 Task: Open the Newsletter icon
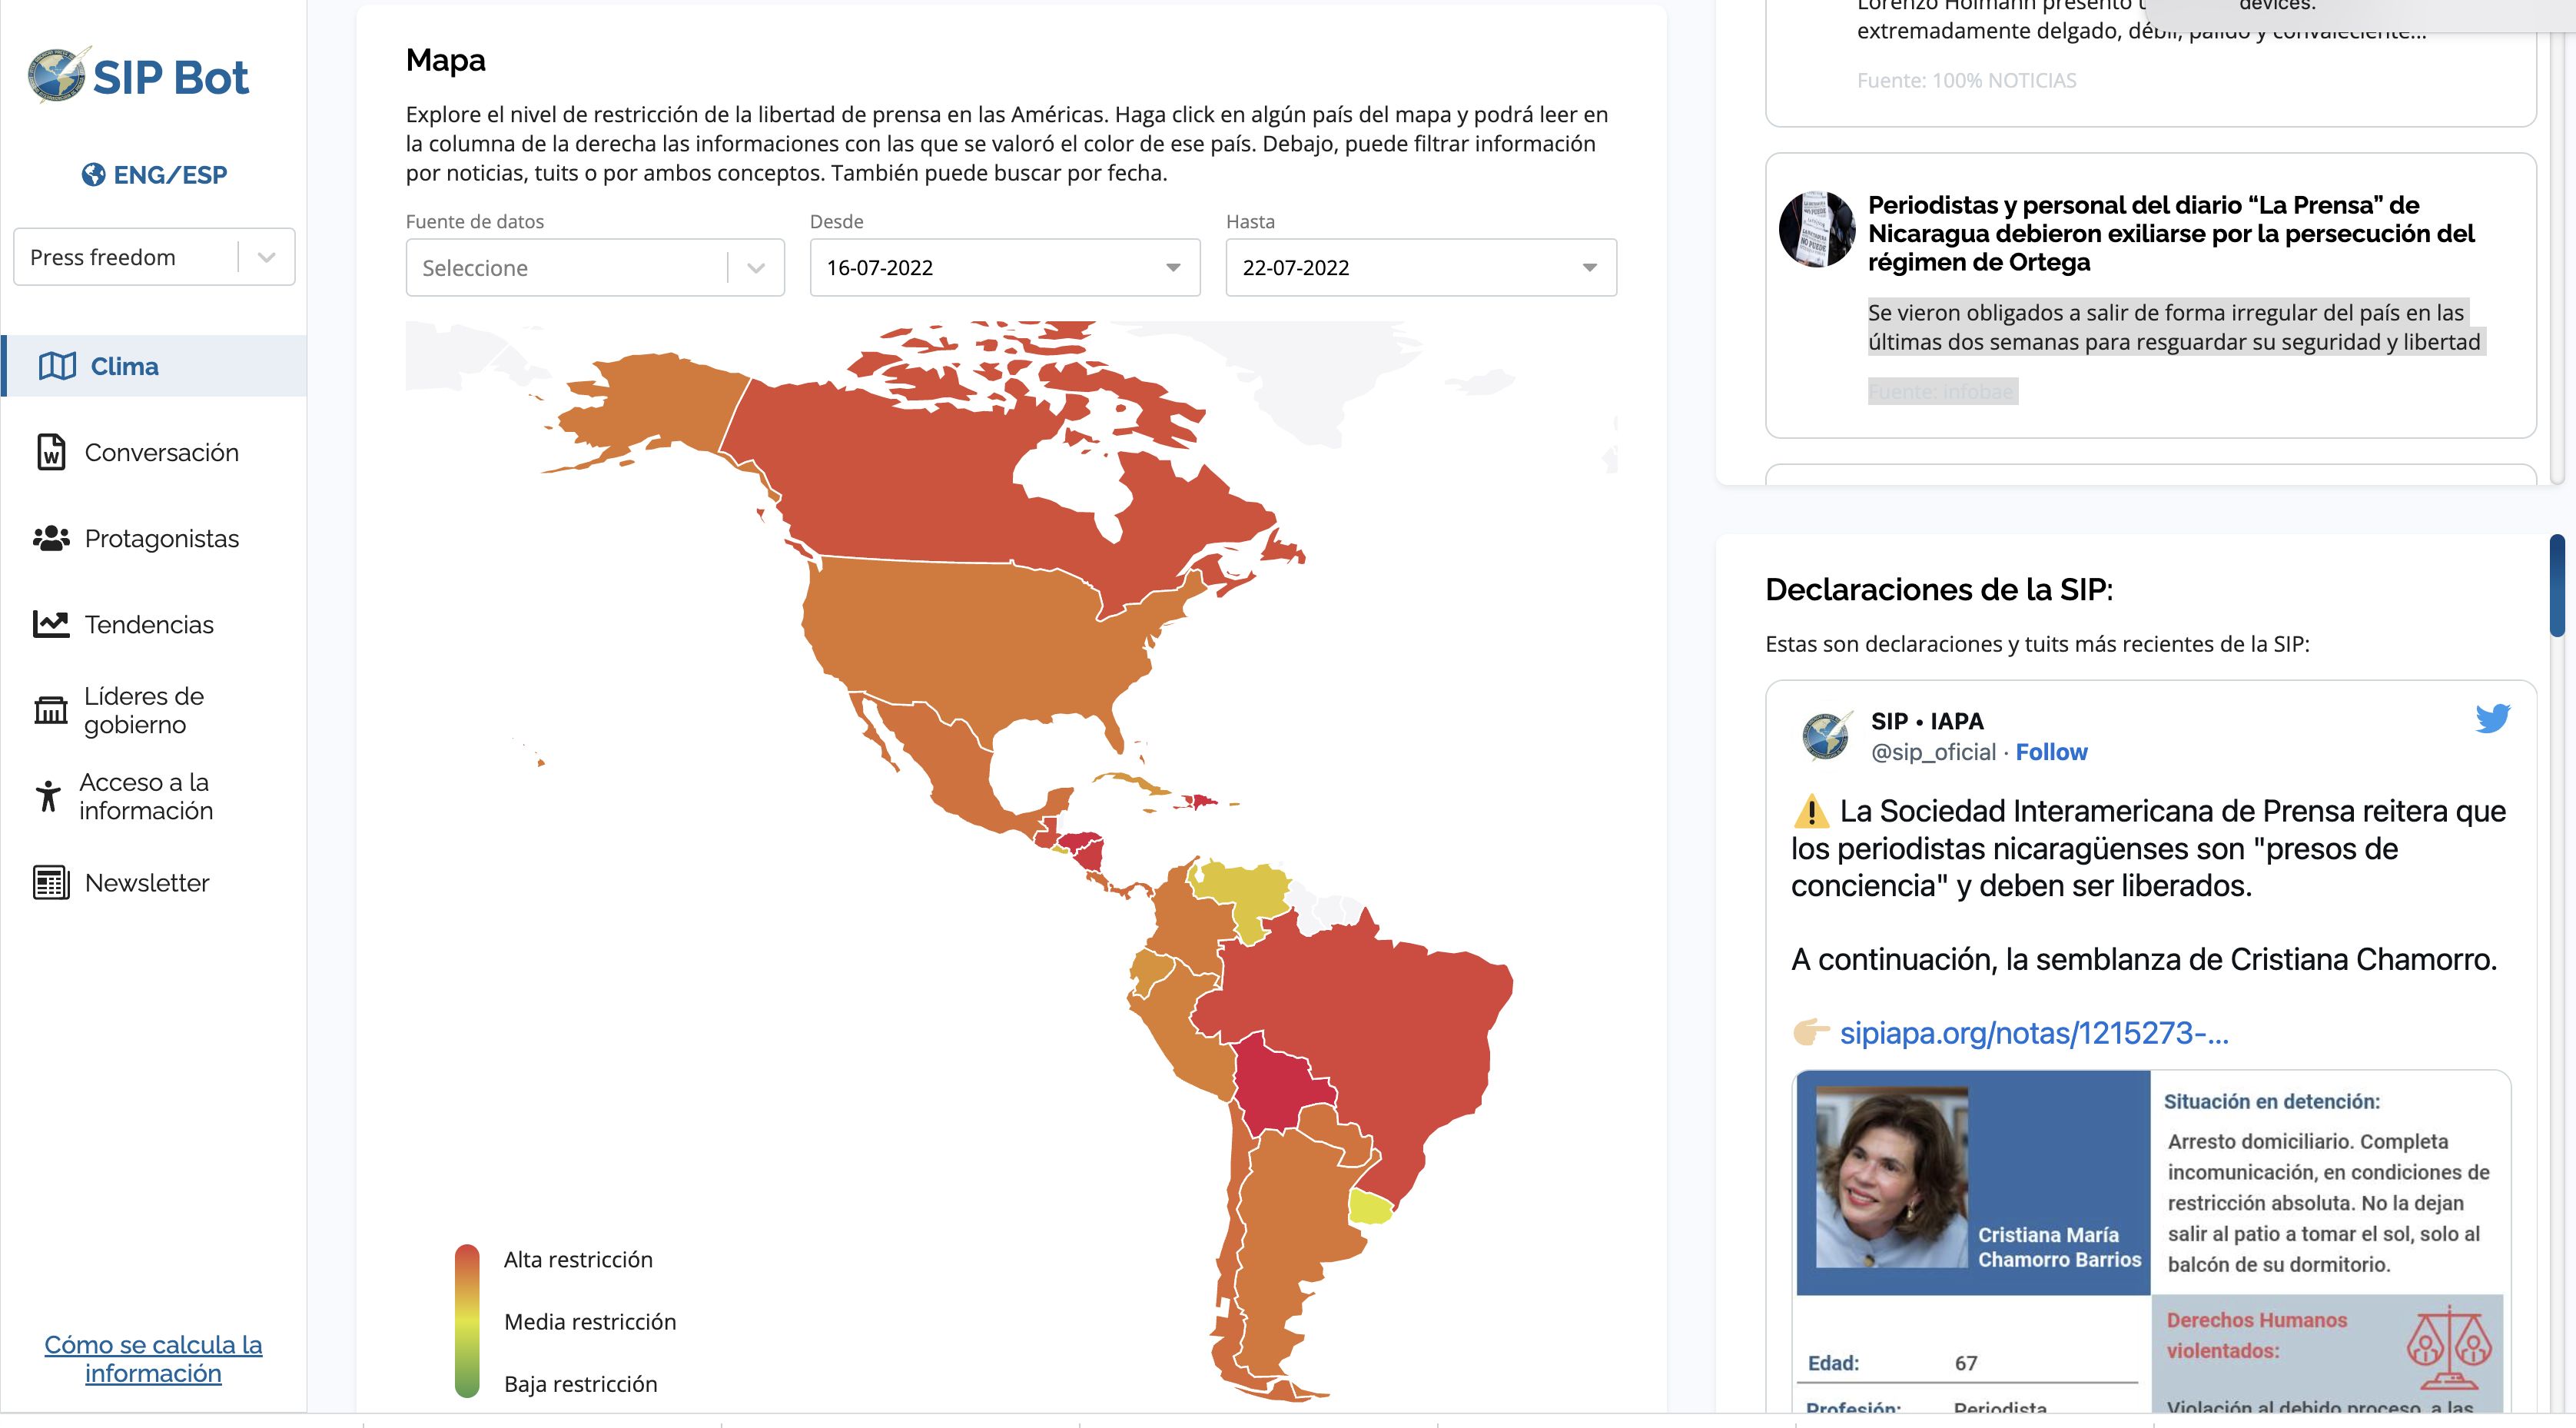point(51,882)
